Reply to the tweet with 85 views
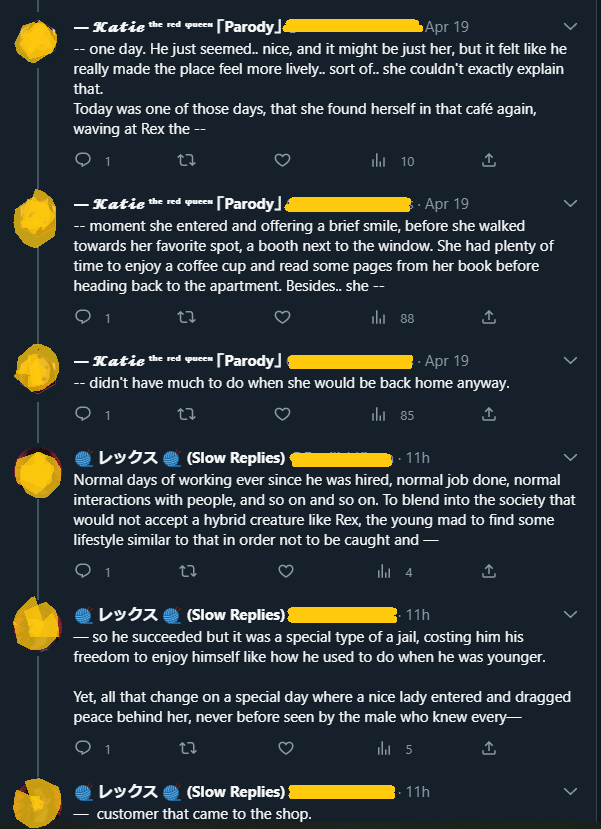Viewport: 601px width, 829px height. 83,414
